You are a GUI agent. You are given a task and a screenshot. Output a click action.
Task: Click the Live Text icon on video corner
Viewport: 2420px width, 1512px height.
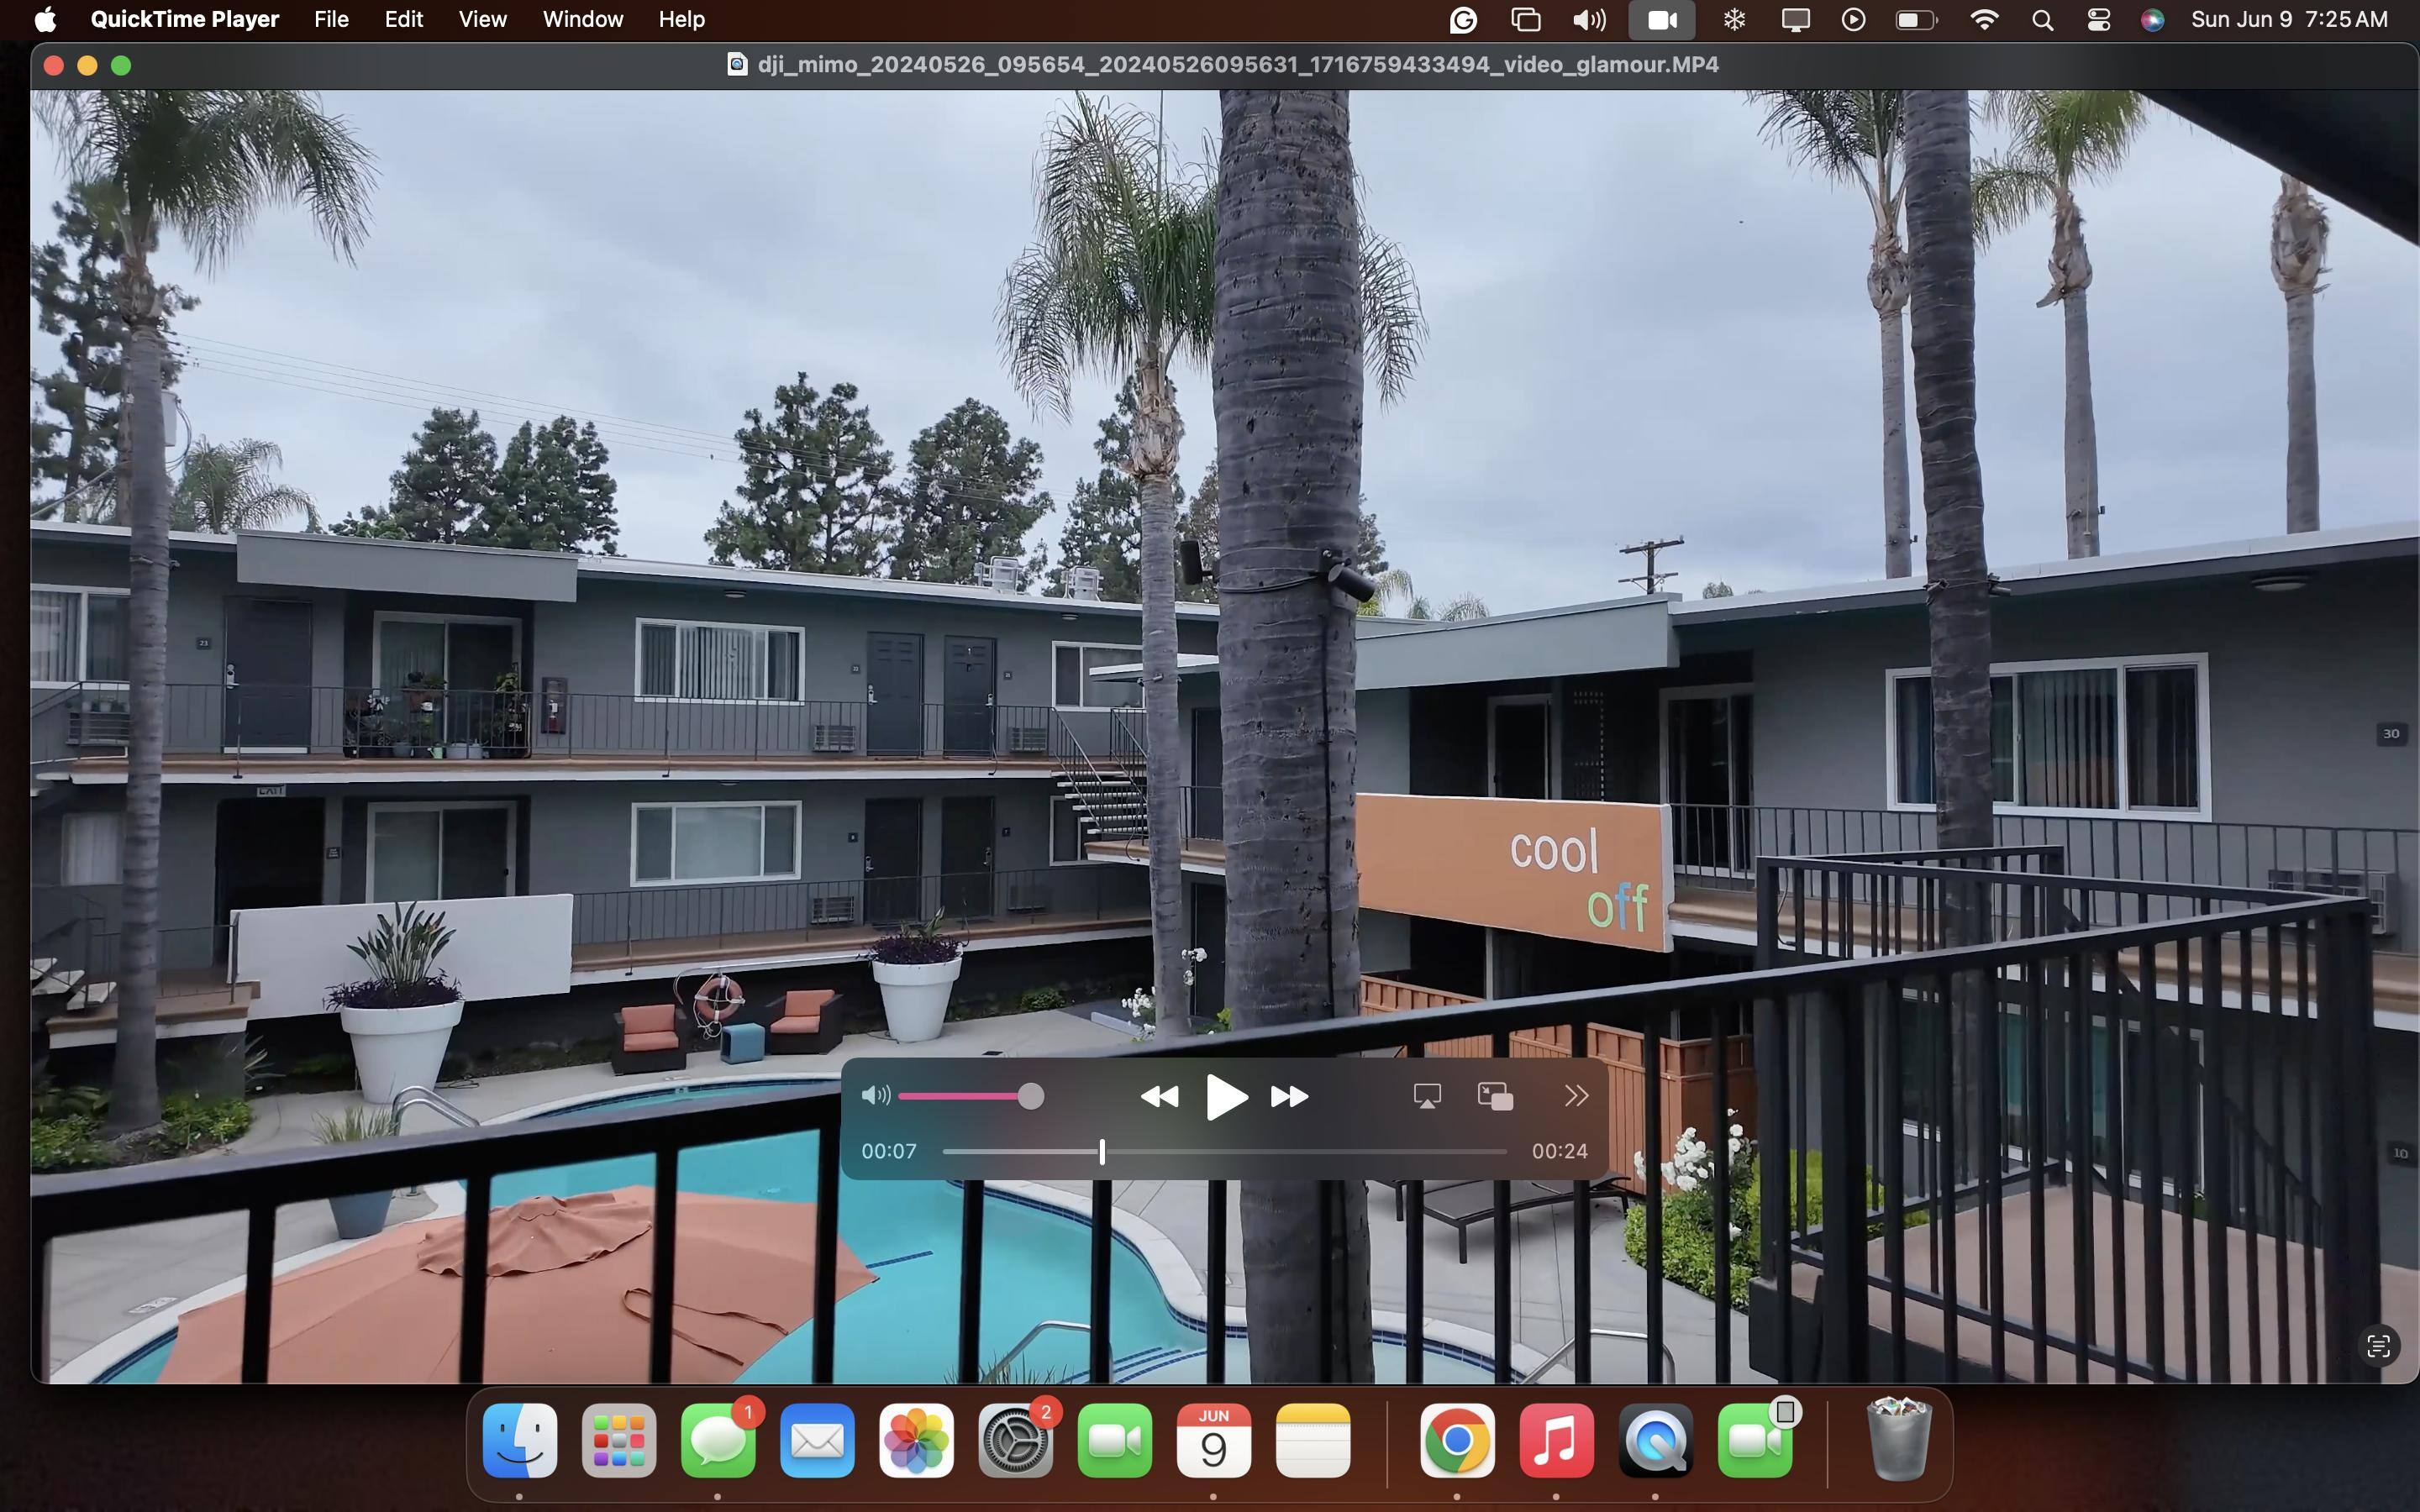coord(2379,1346)
